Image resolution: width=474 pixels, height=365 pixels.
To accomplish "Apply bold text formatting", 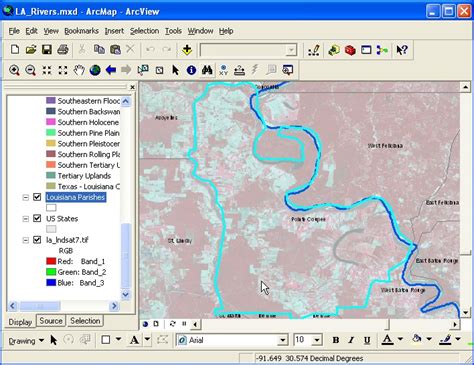I will coord(336,340).
